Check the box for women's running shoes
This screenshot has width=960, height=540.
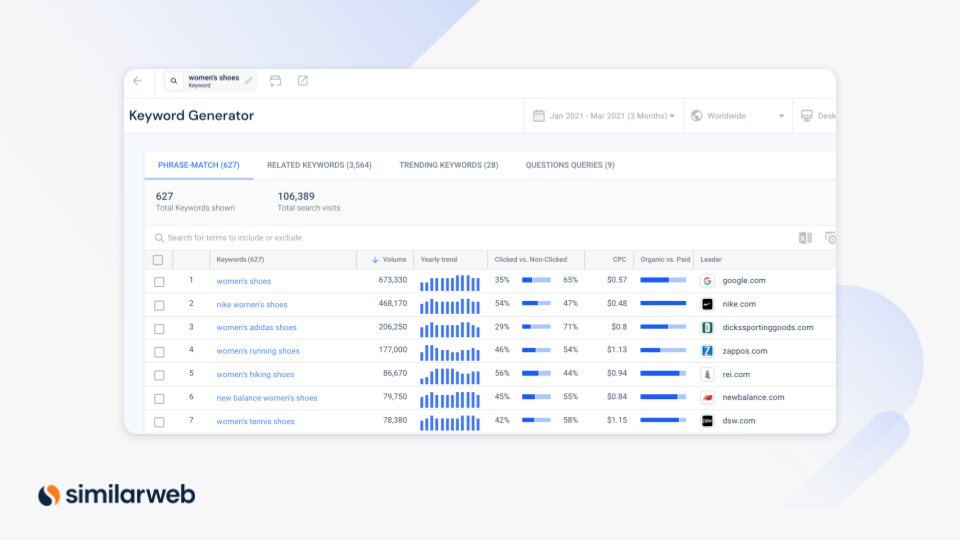pos(159,352)
